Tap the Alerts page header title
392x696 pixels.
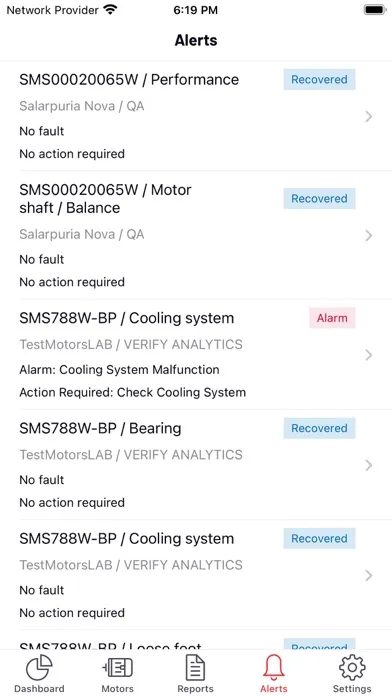point(196,40)
